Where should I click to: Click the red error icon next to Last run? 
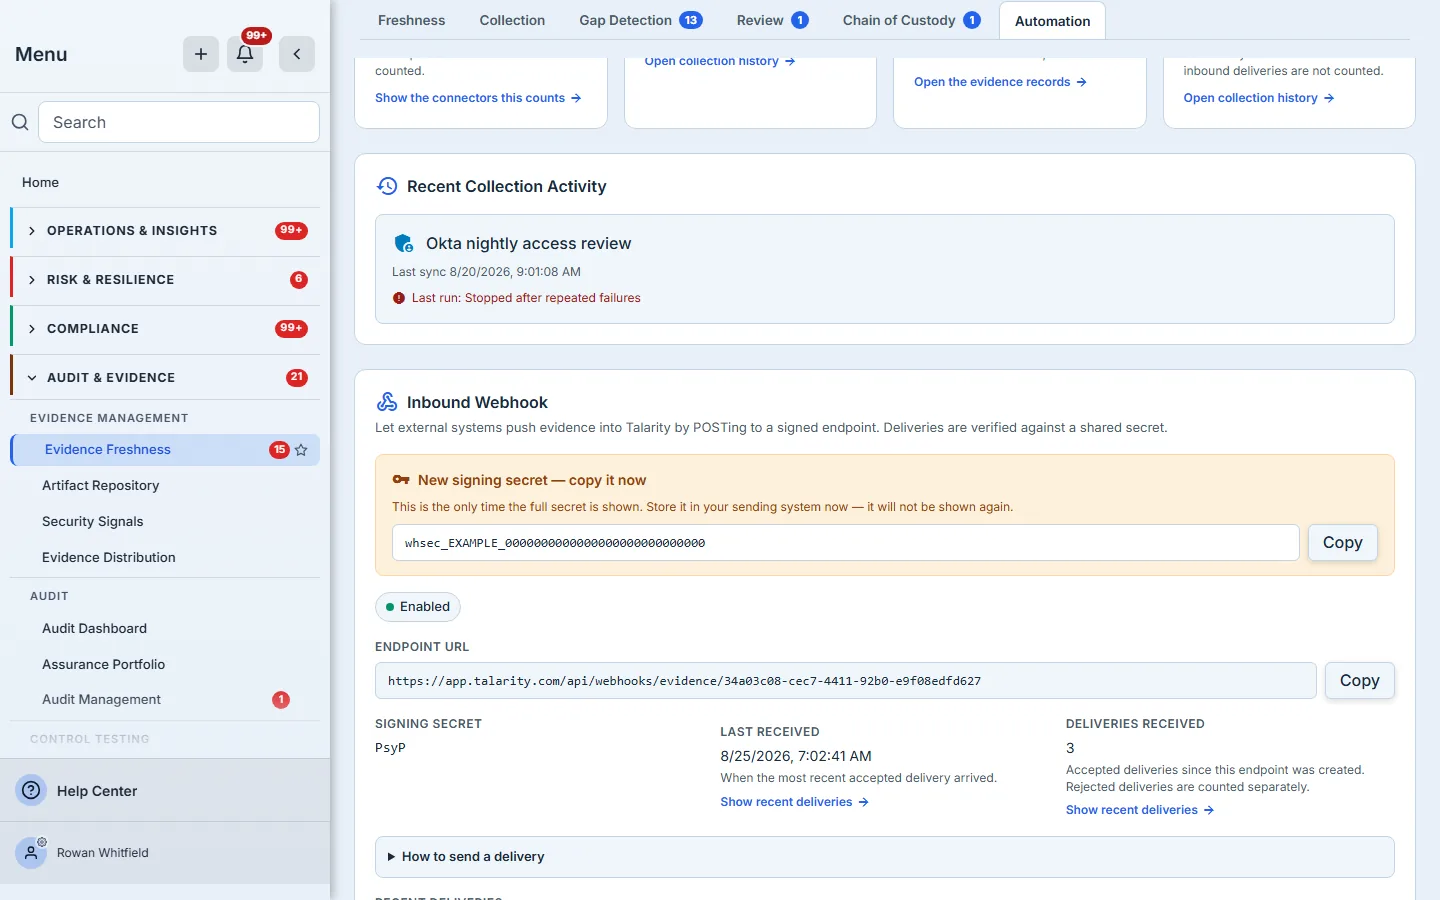pos(399,298)
